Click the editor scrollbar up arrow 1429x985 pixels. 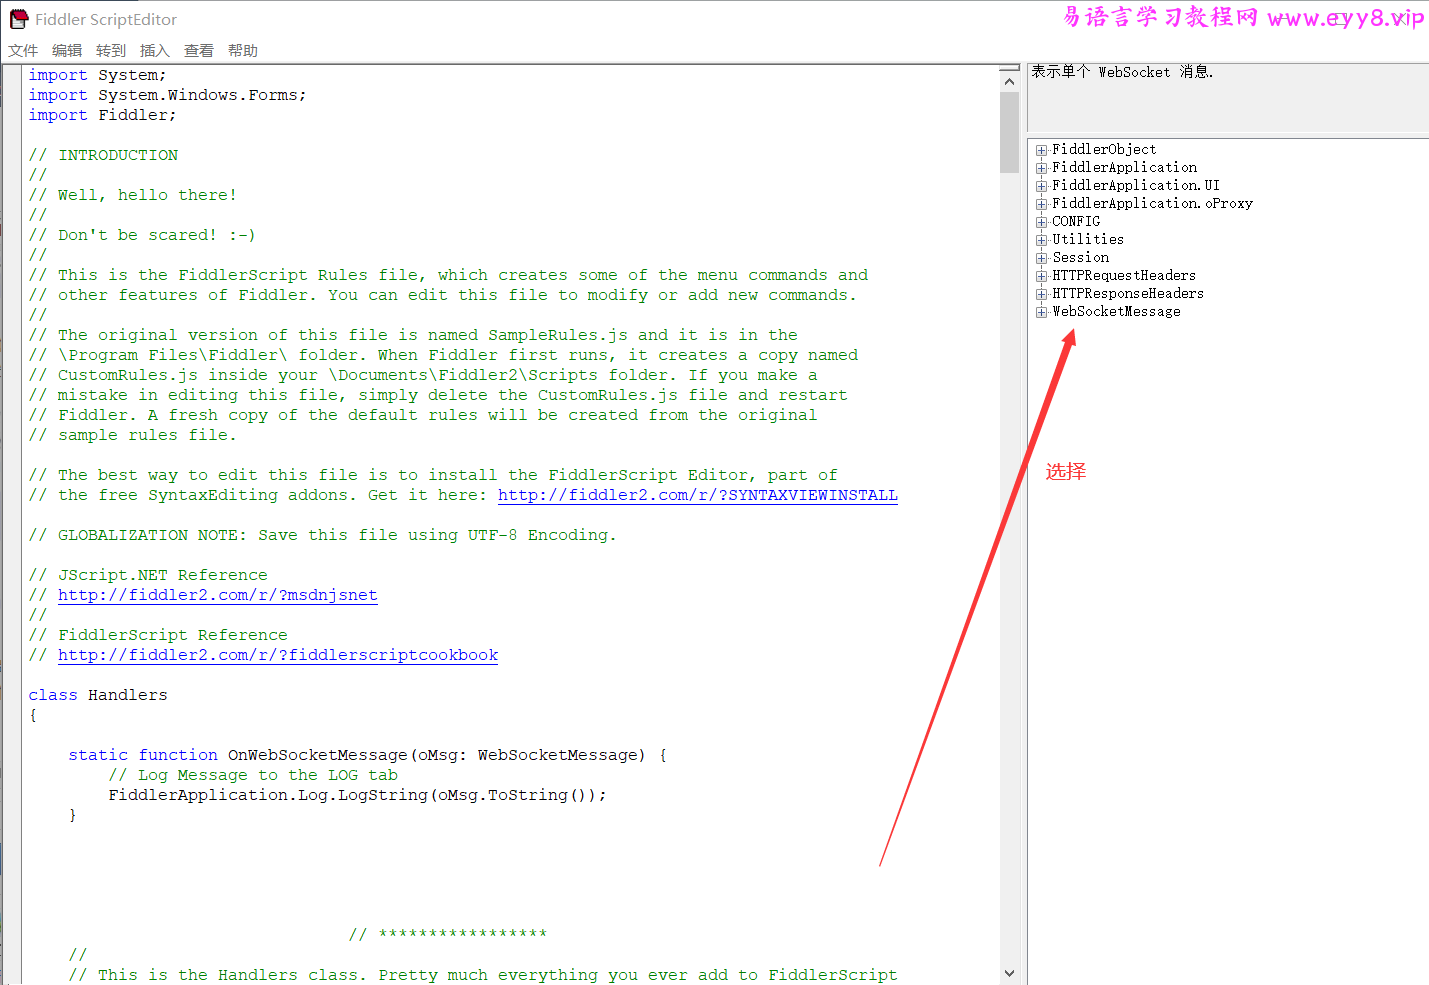coord(1009,81)
